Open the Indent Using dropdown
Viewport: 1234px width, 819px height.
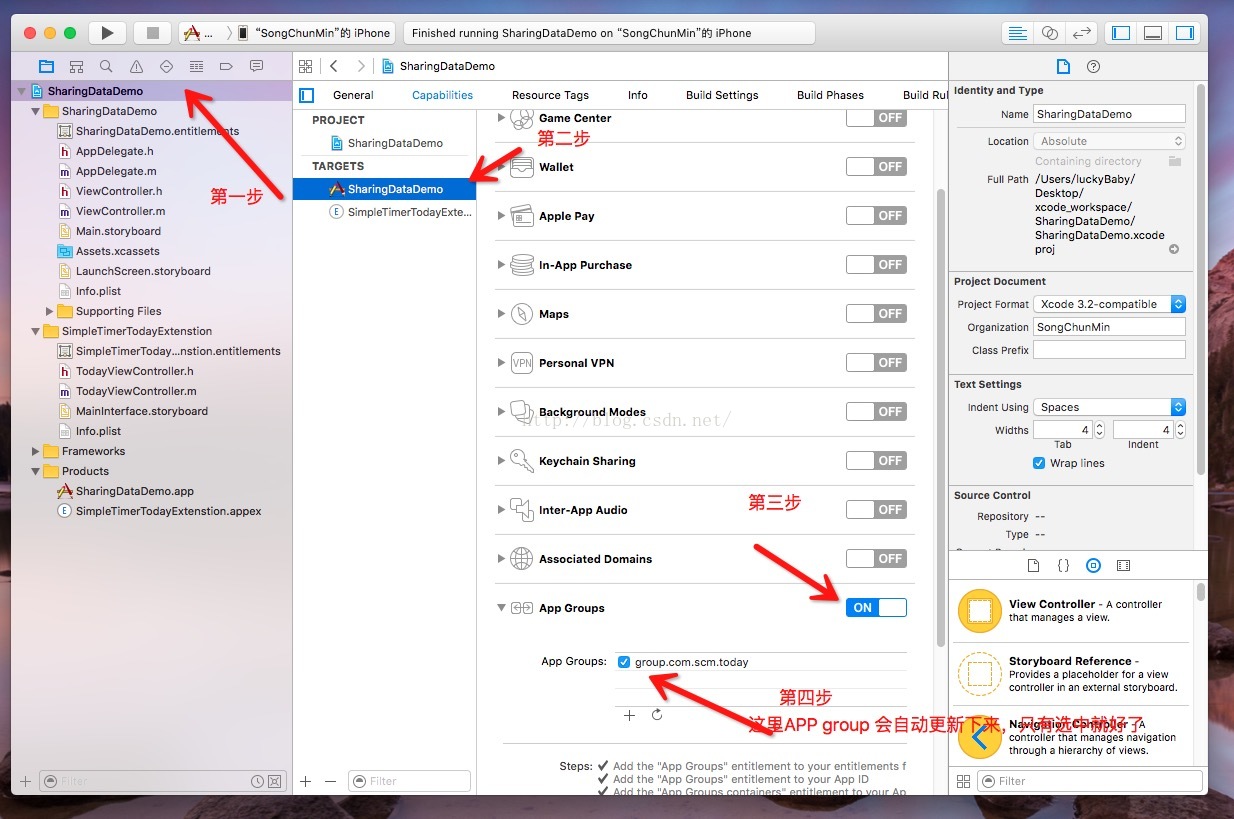tap(1109, 407)
